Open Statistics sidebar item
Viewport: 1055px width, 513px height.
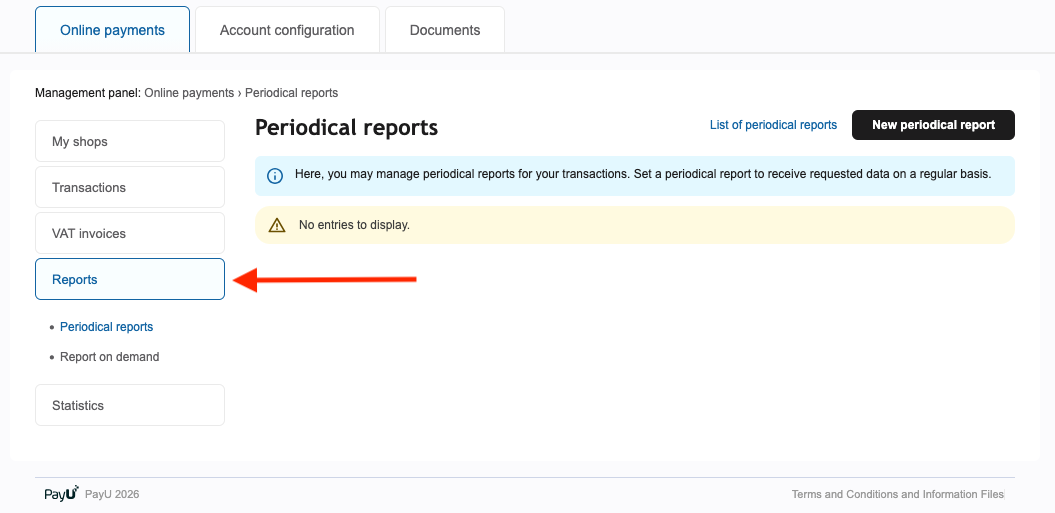(130, 405)
